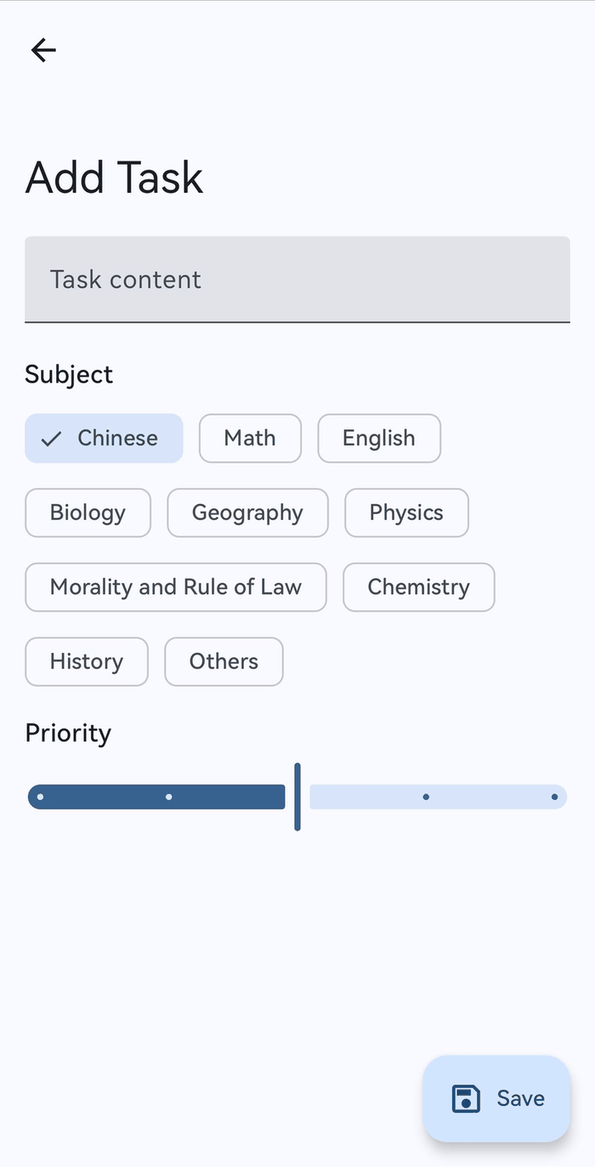Choose the Others subject chip
595x1167 pixels.
point(223,661)
